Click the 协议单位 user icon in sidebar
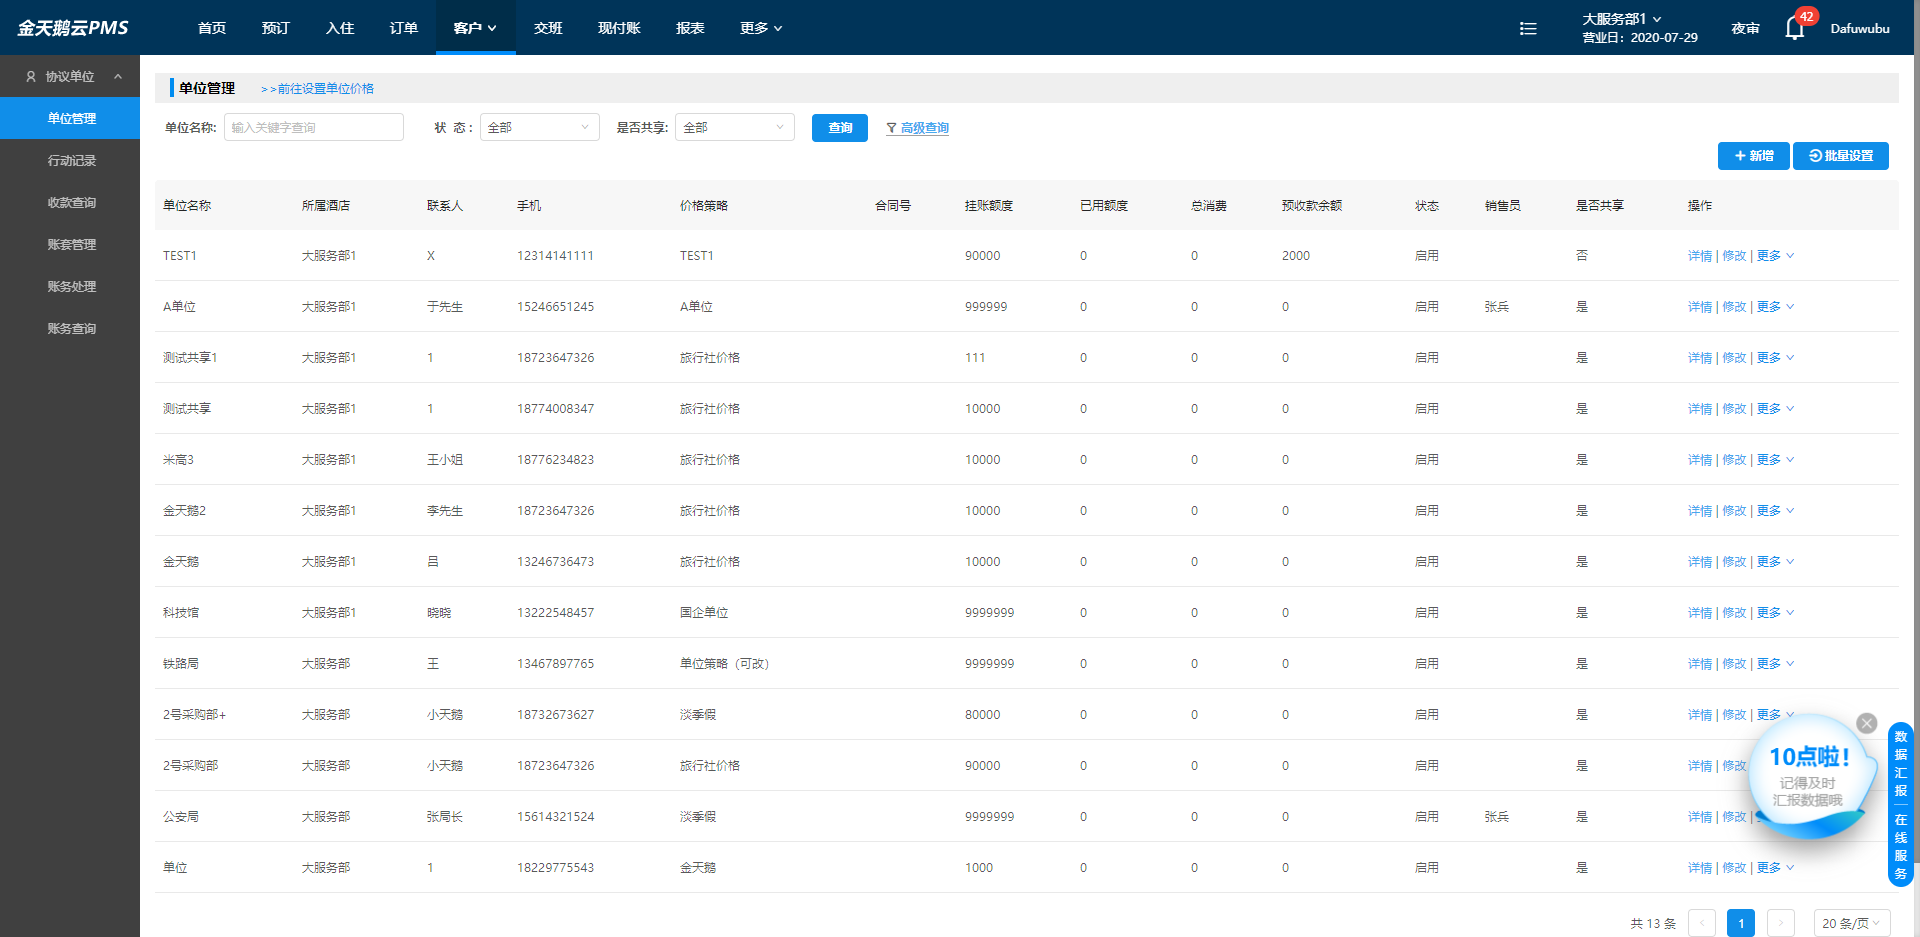Screen dimensions: 1920x937 (31, 76)
